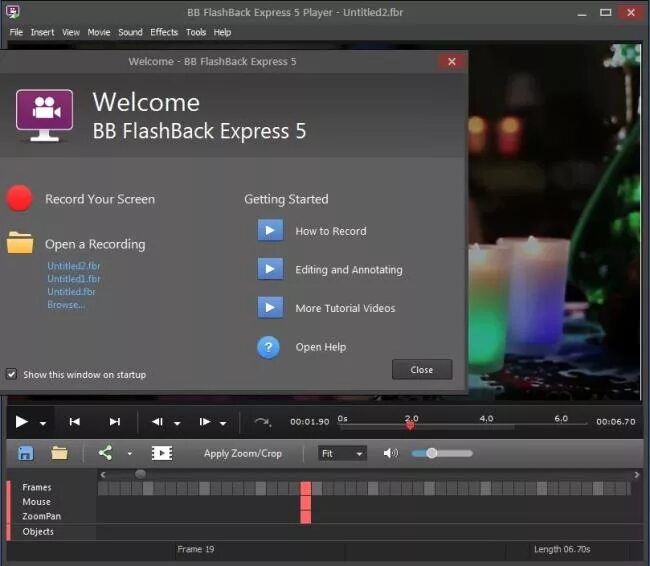The width and height of the screenshot is (650, 566).
Task: Click the red current frame marker in Frames
Action: pyautogui.click(x=306, y=488)
